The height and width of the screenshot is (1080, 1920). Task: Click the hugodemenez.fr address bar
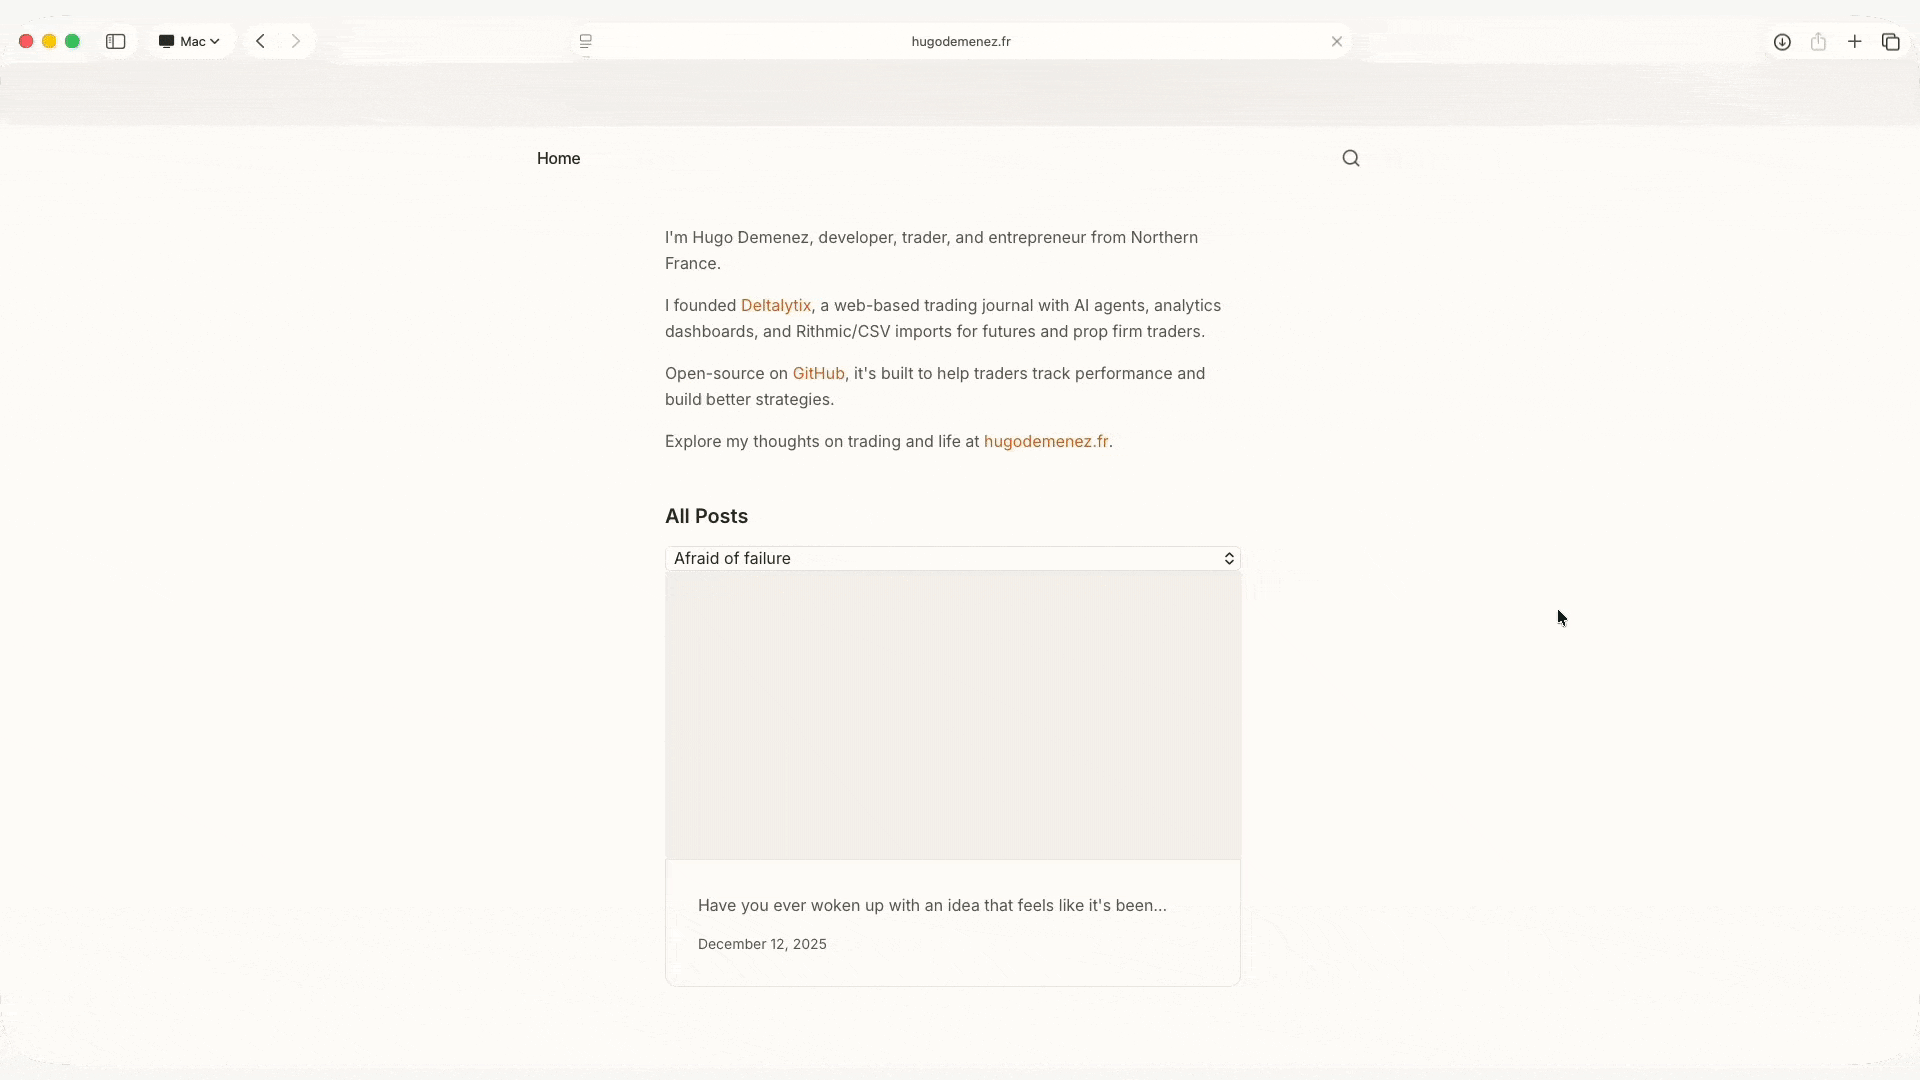(x=960, y=41)
